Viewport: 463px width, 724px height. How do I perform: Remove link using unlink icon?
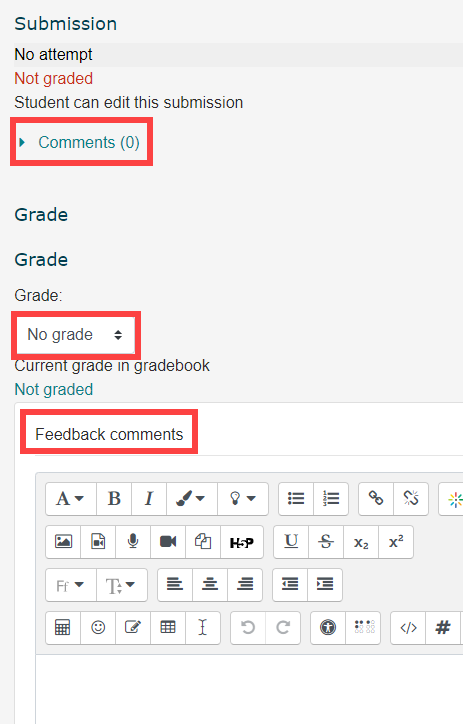pos(411,499)
